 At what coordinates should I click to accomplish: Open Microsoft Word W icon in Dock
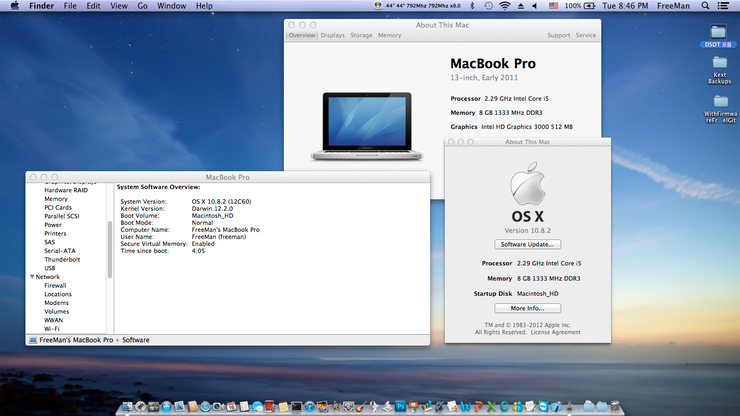(x=465, y=407)
